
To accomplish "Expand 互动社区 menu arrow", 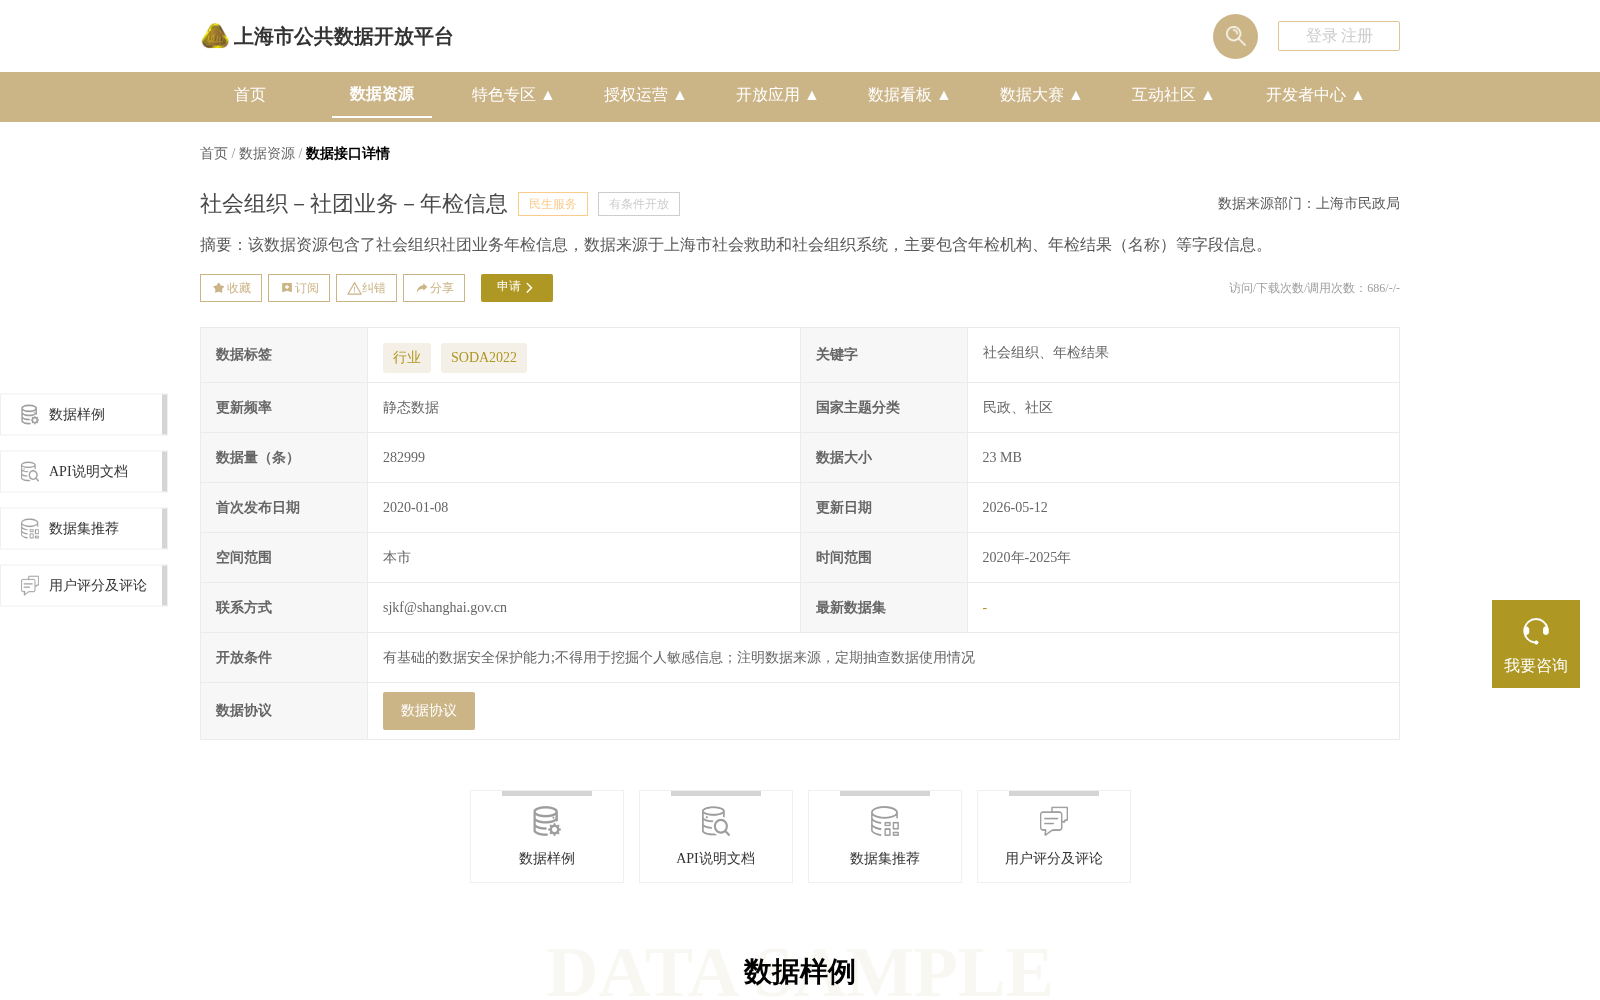I will click(1208, 95).
